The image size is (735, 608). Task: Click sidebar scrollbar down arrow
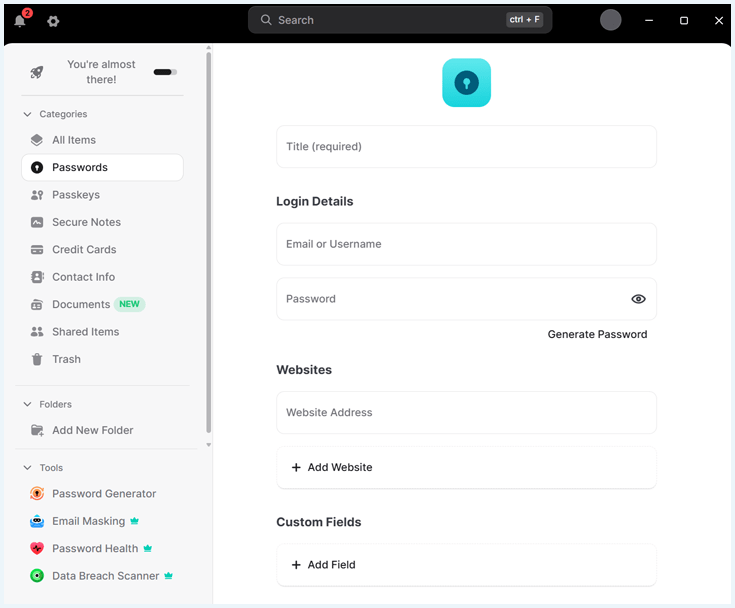[x=209, y=444]
